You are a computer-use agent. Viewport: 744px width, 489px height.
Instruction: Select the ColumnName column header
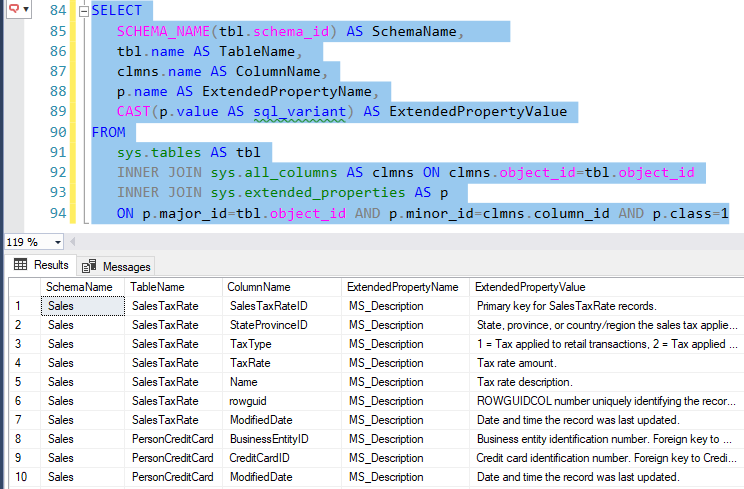[x=281, y=287]
